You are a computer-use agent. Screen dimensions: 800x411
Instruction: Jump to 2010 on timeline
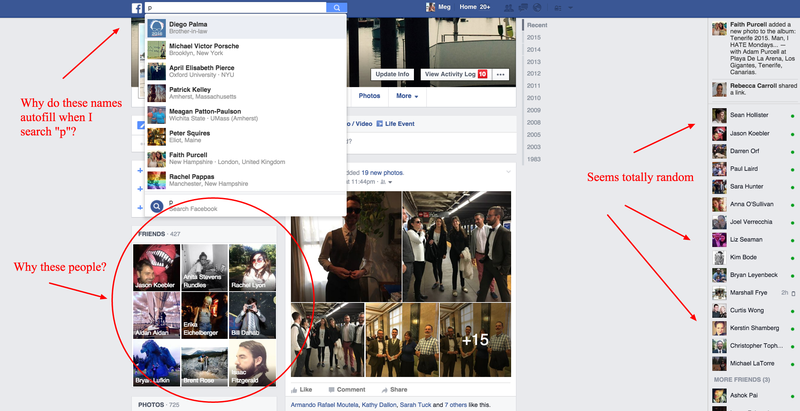534,98
